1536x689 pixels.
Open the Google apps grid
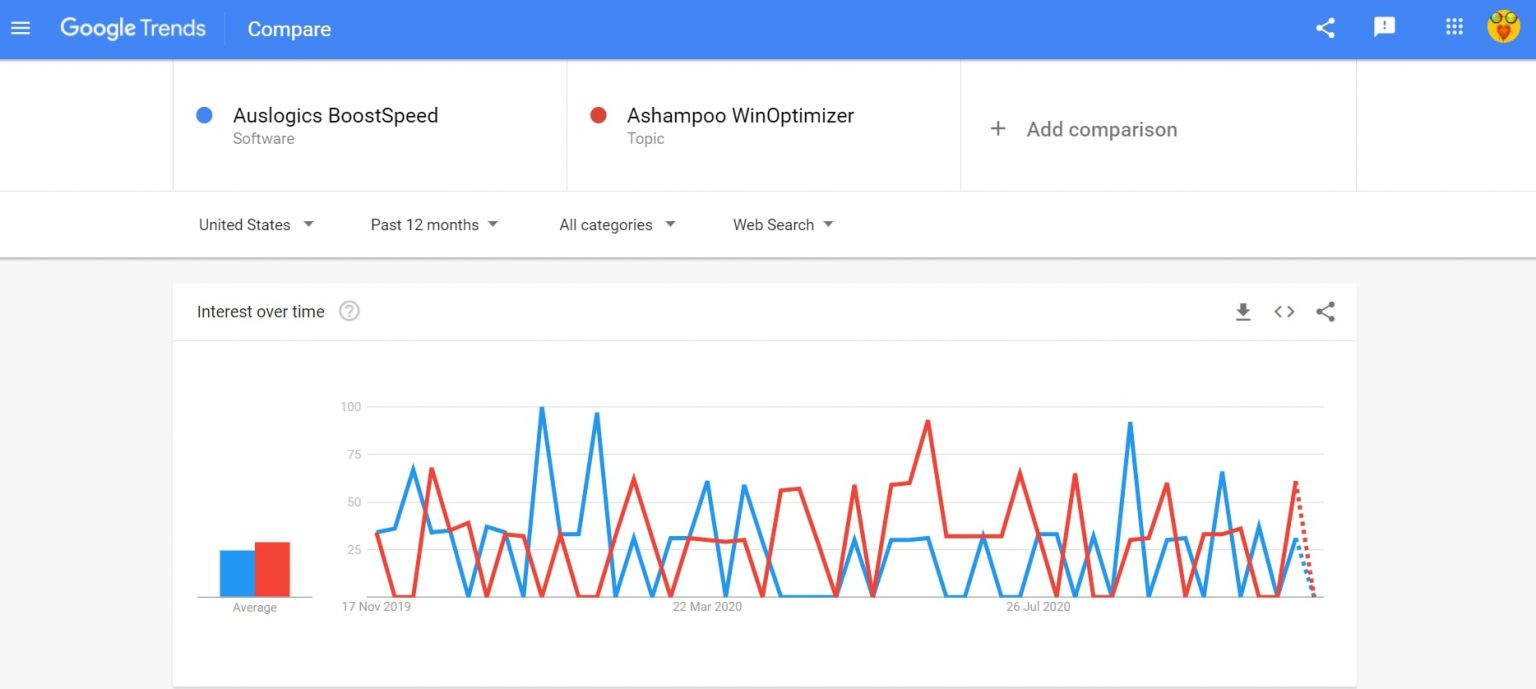[1454, 28]
